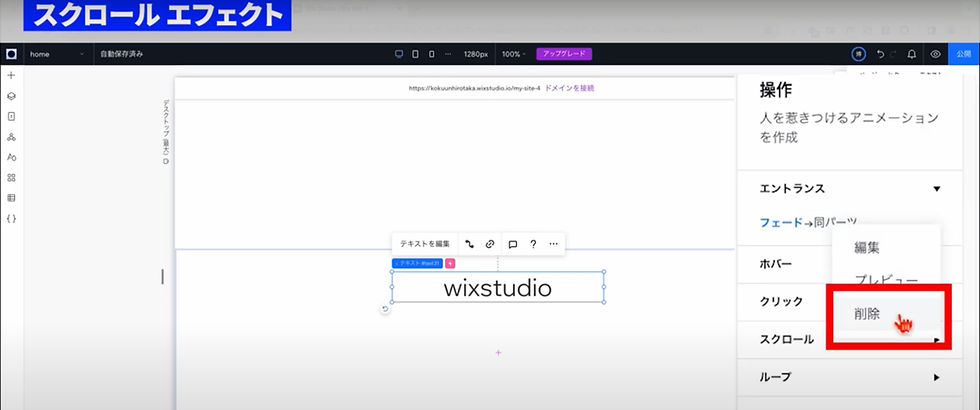Click the ドメインを接続 link
980x410 pixels.
[569, 88]
